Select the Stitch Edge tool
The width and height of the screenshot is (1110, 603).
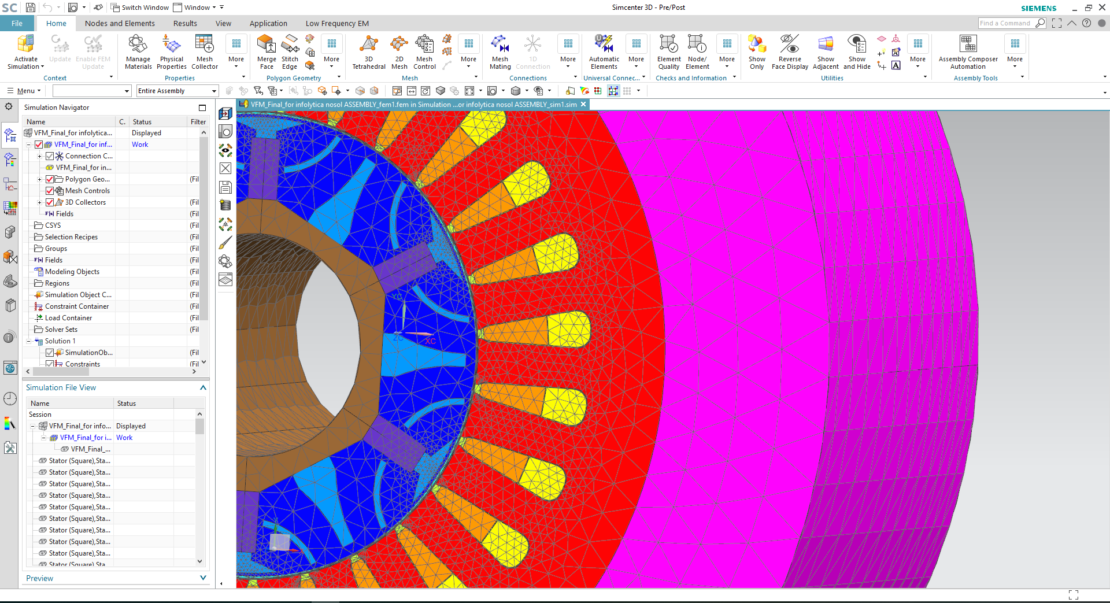tap(291, 52)
